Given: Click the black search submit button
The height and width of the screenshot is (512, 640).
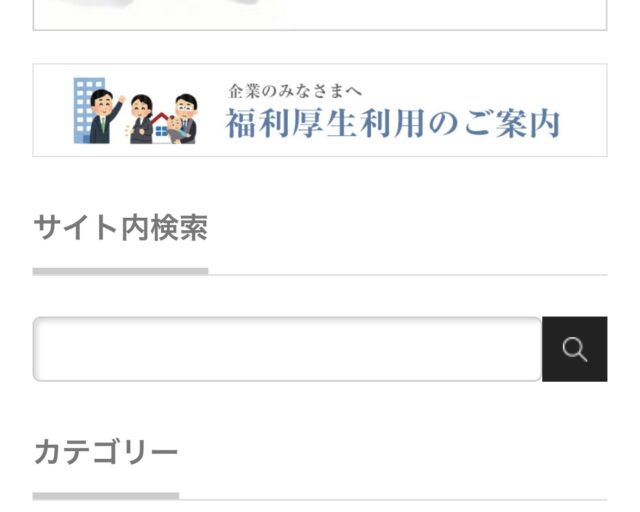Looking at the screenshot, I should 575,349.
